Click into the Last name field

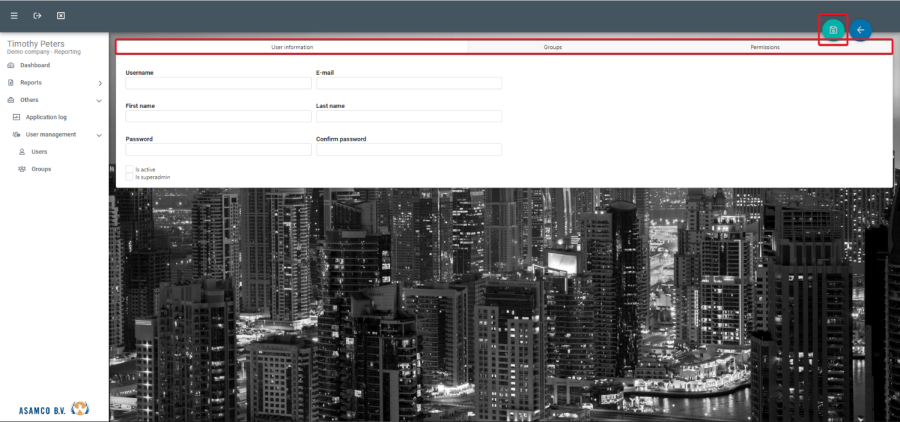(409, 117)
